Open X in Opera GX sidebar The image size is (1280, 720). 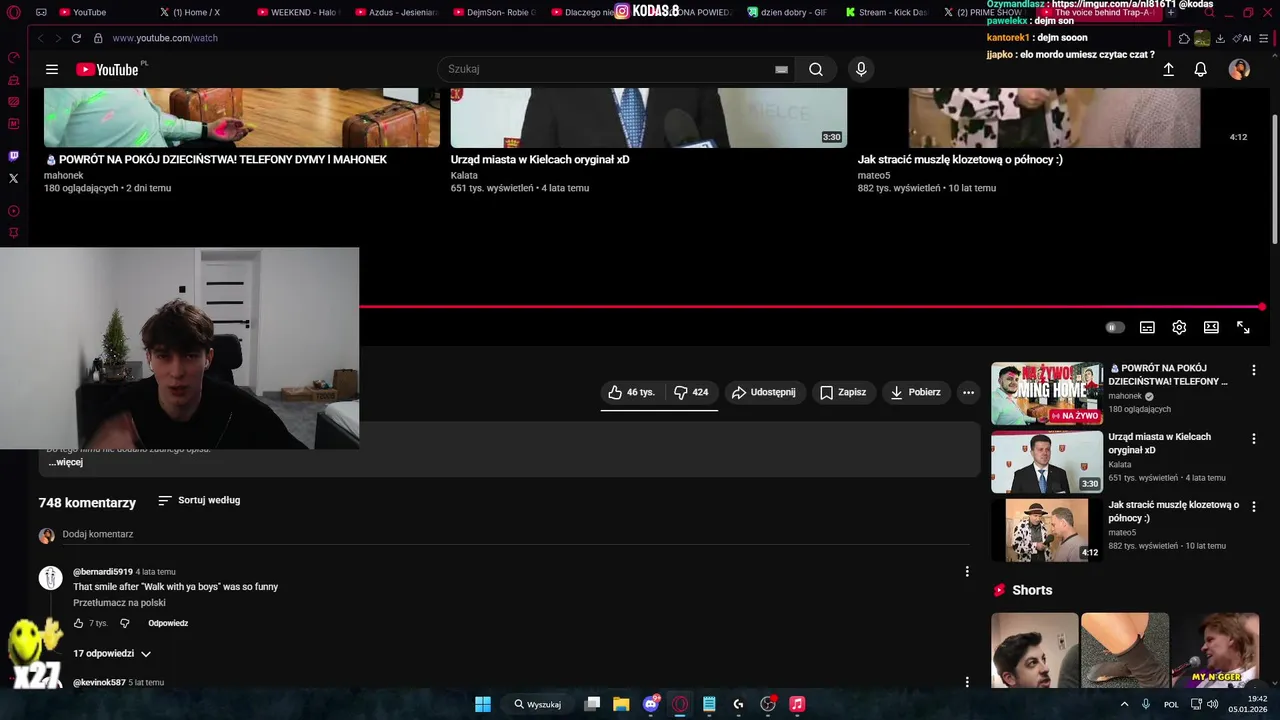(13, 178)
